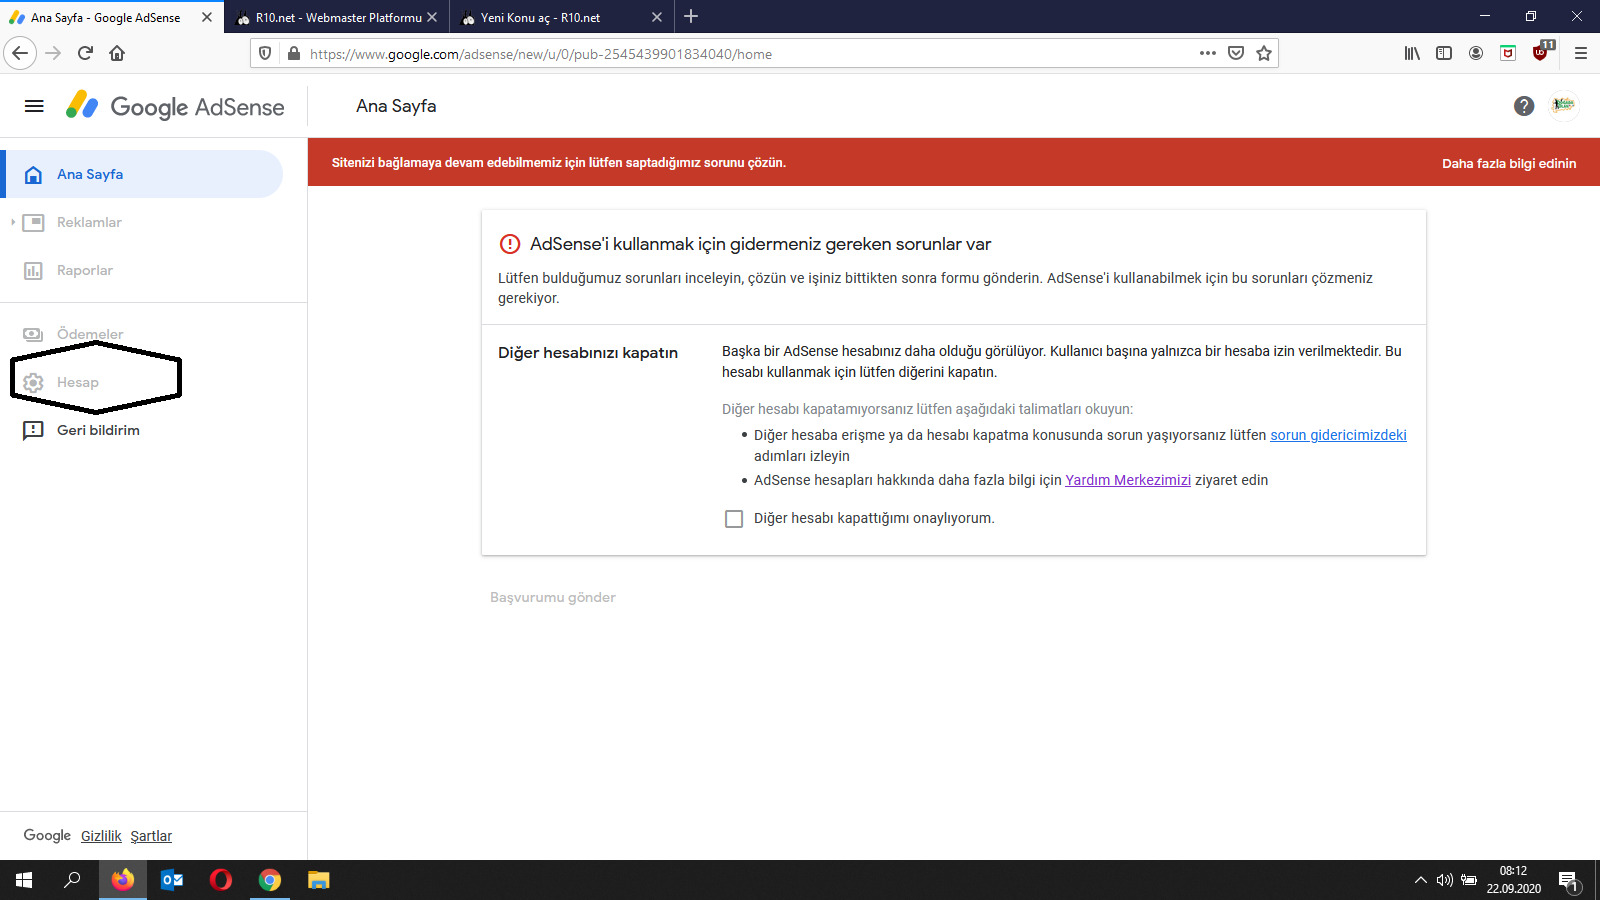
Task: Open the sorun gidericimizdeki link
Action: pyautogui.click(x=1338, y=435)
